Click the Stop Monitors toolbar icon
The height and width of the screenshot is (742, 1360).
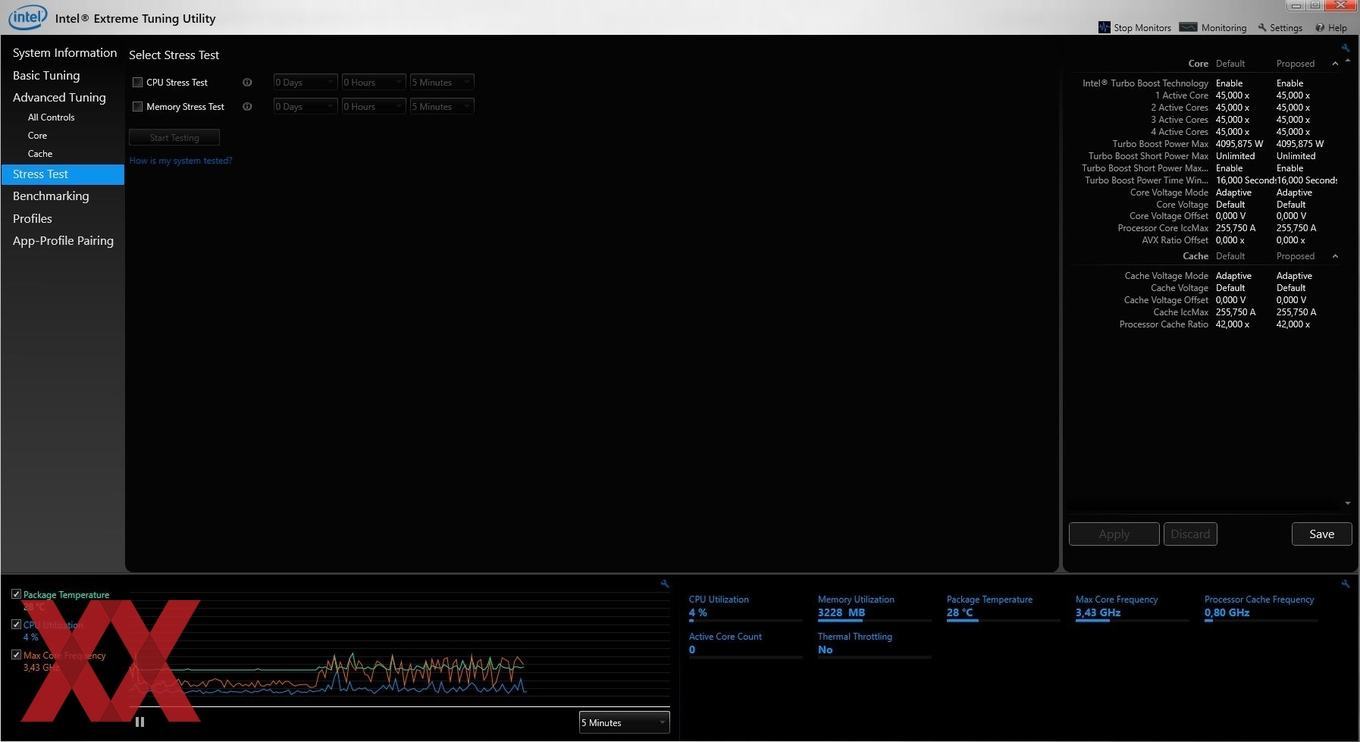[1104, 27]
